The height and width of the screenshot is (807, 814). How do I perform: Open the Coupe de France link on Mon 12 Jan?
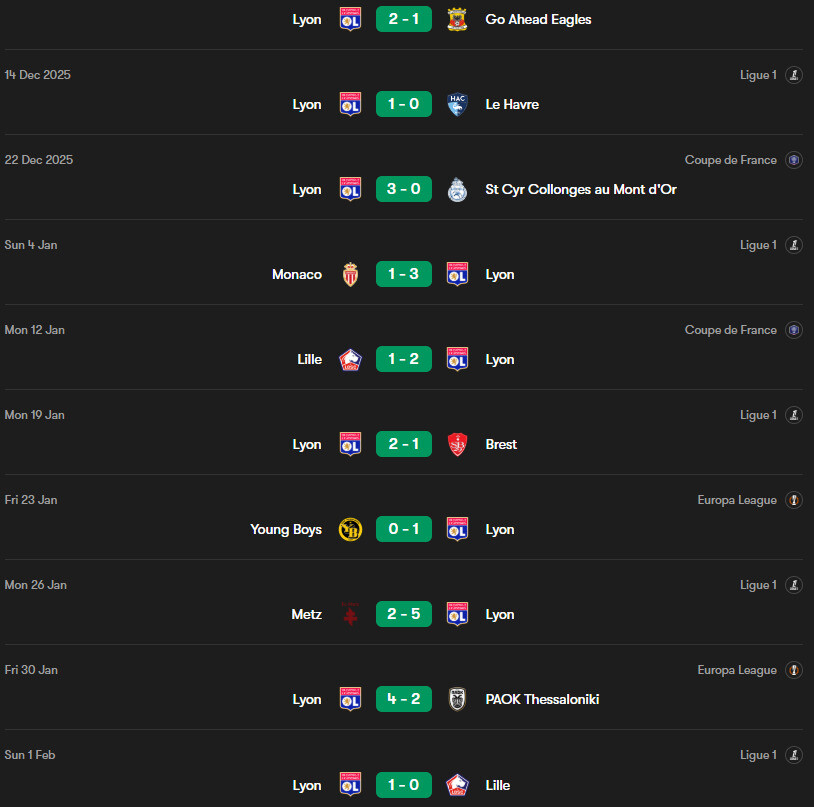(730, 330)
